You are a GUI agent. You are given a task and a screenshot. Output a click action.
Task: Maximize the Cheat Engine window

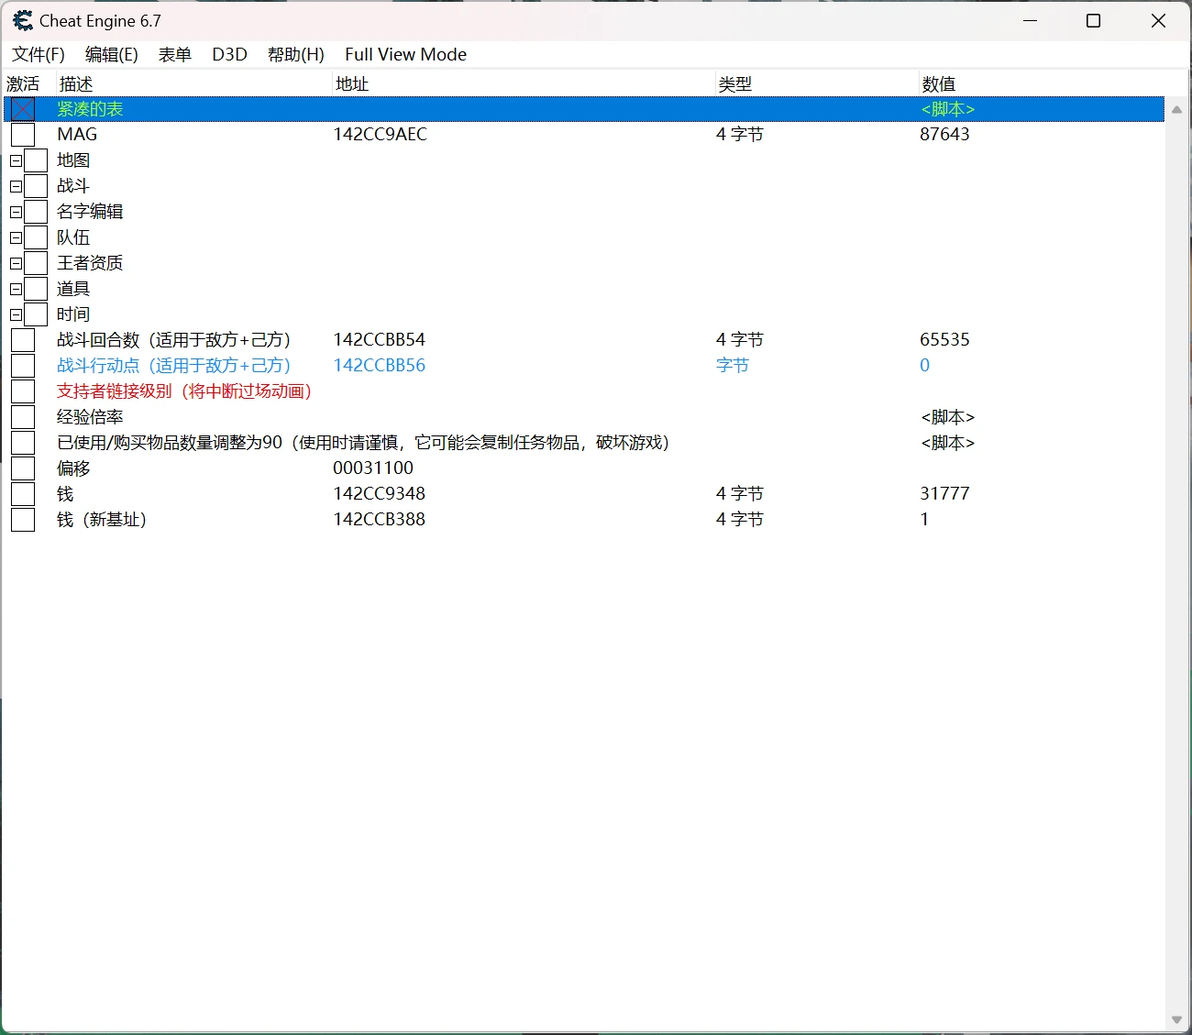pyautogui.click(x=1093, y=21)
